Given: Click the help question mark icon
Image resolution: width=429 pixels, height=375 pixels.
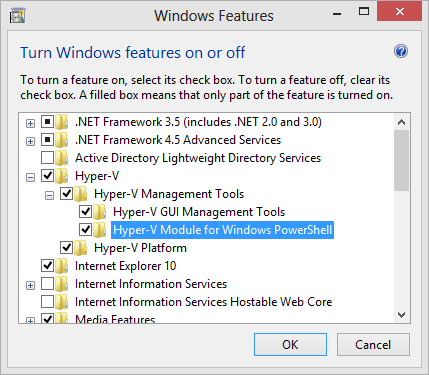Looking at the screenshot, I should (x=401, y=51).
